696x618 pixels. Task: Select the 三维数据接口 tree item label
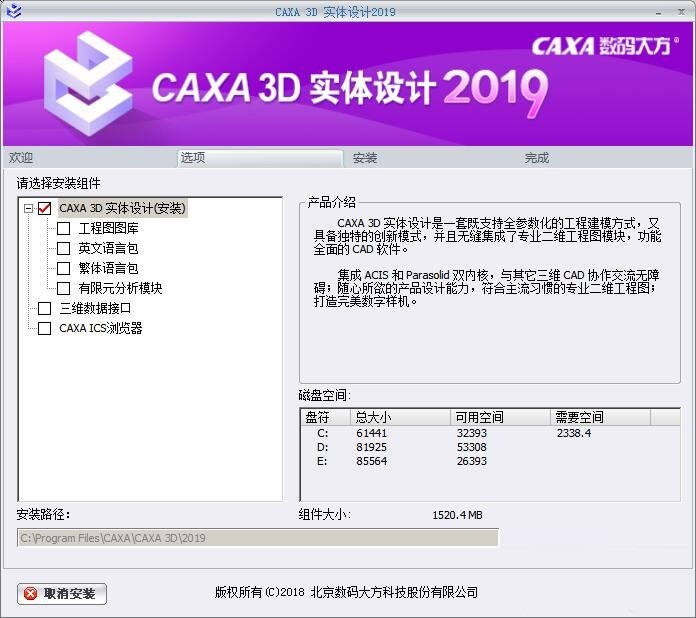click(x=95, y=308)
